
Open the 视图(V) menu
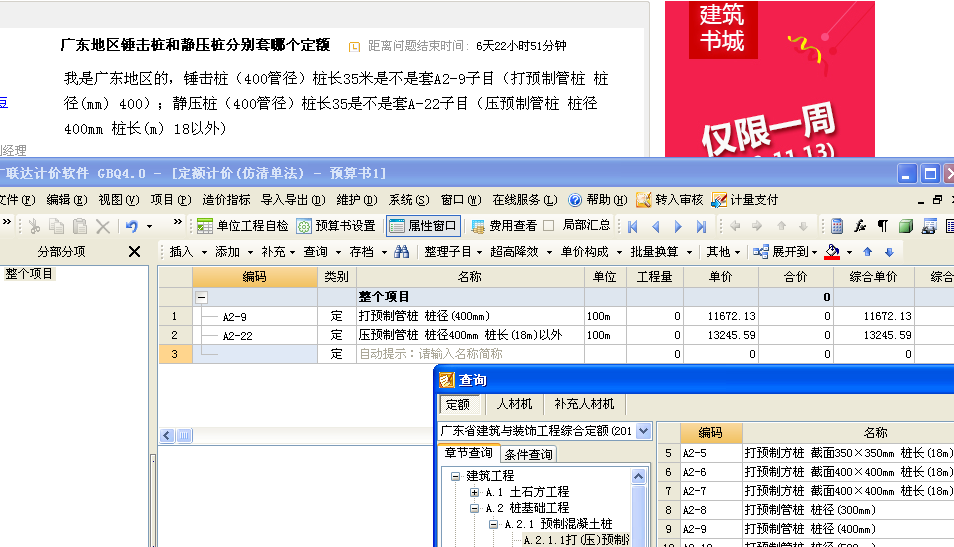tap(119, 200)
